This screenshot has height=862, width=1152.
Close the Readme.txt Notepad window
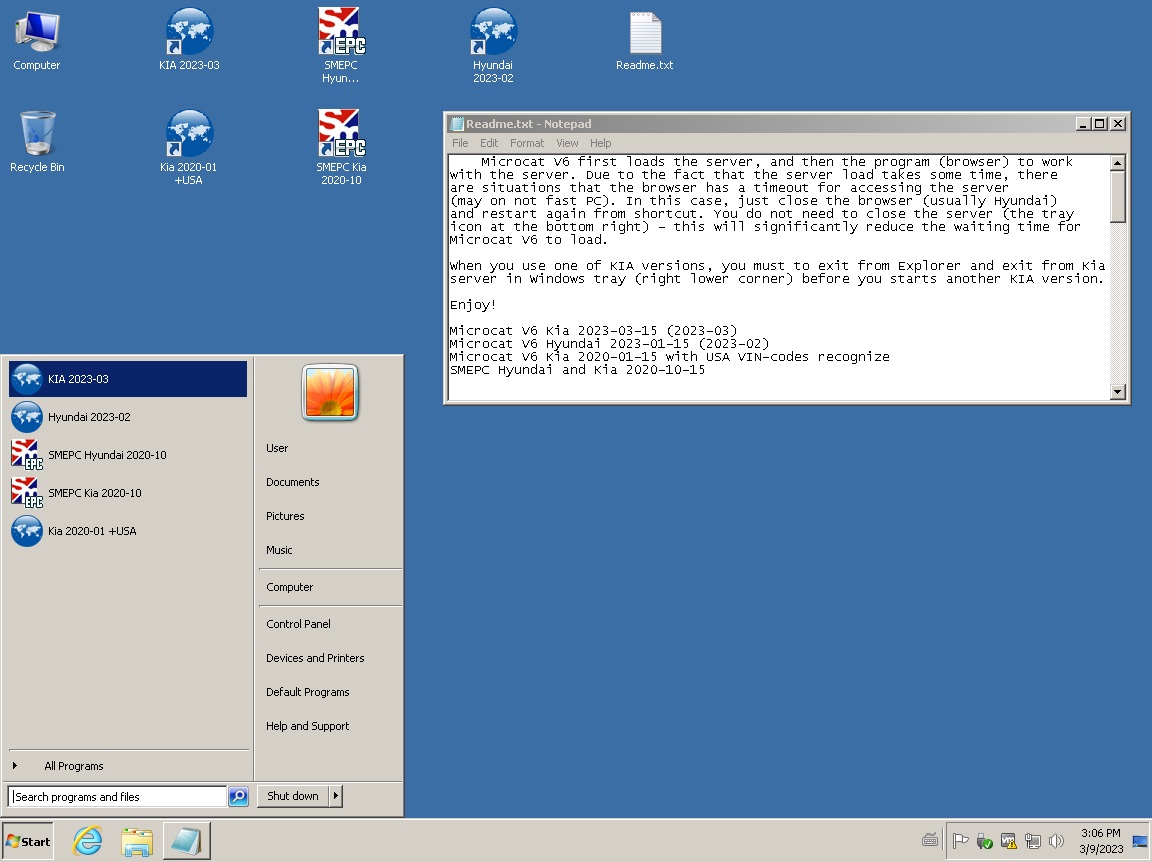[1117, 123]
